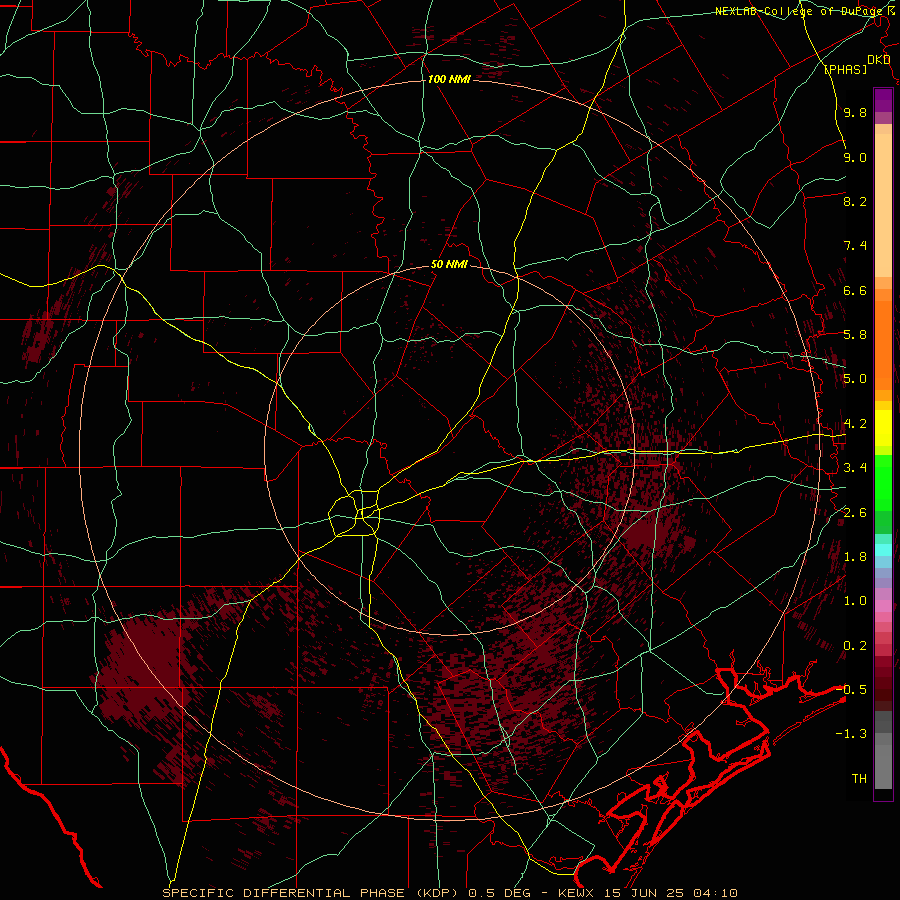Click the -1.3 color scale value
The image size is (900, 900).
click(851, 735)
